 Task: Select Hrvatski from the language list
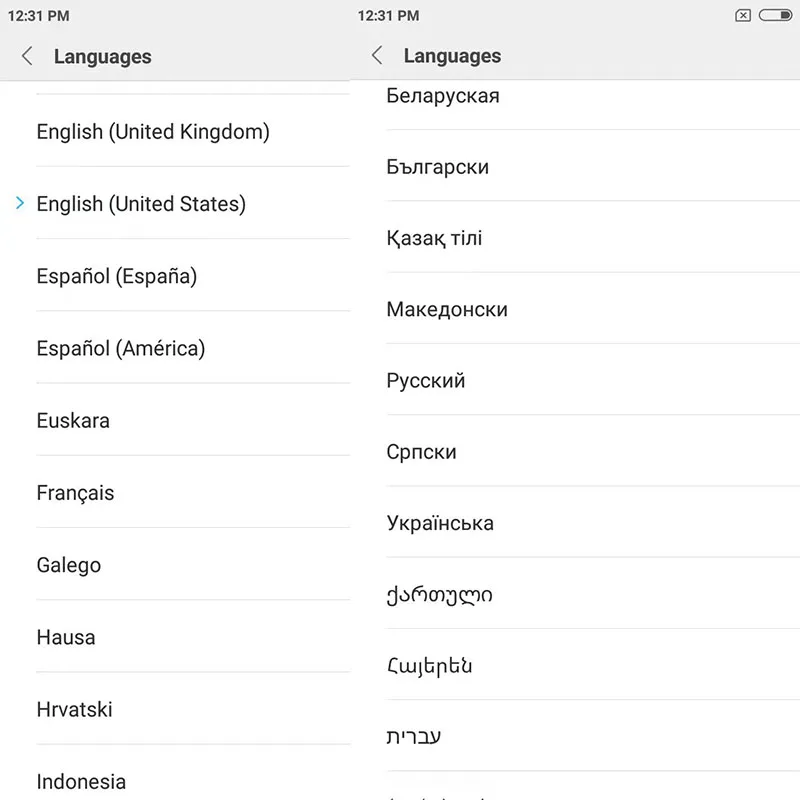point(74,709)
